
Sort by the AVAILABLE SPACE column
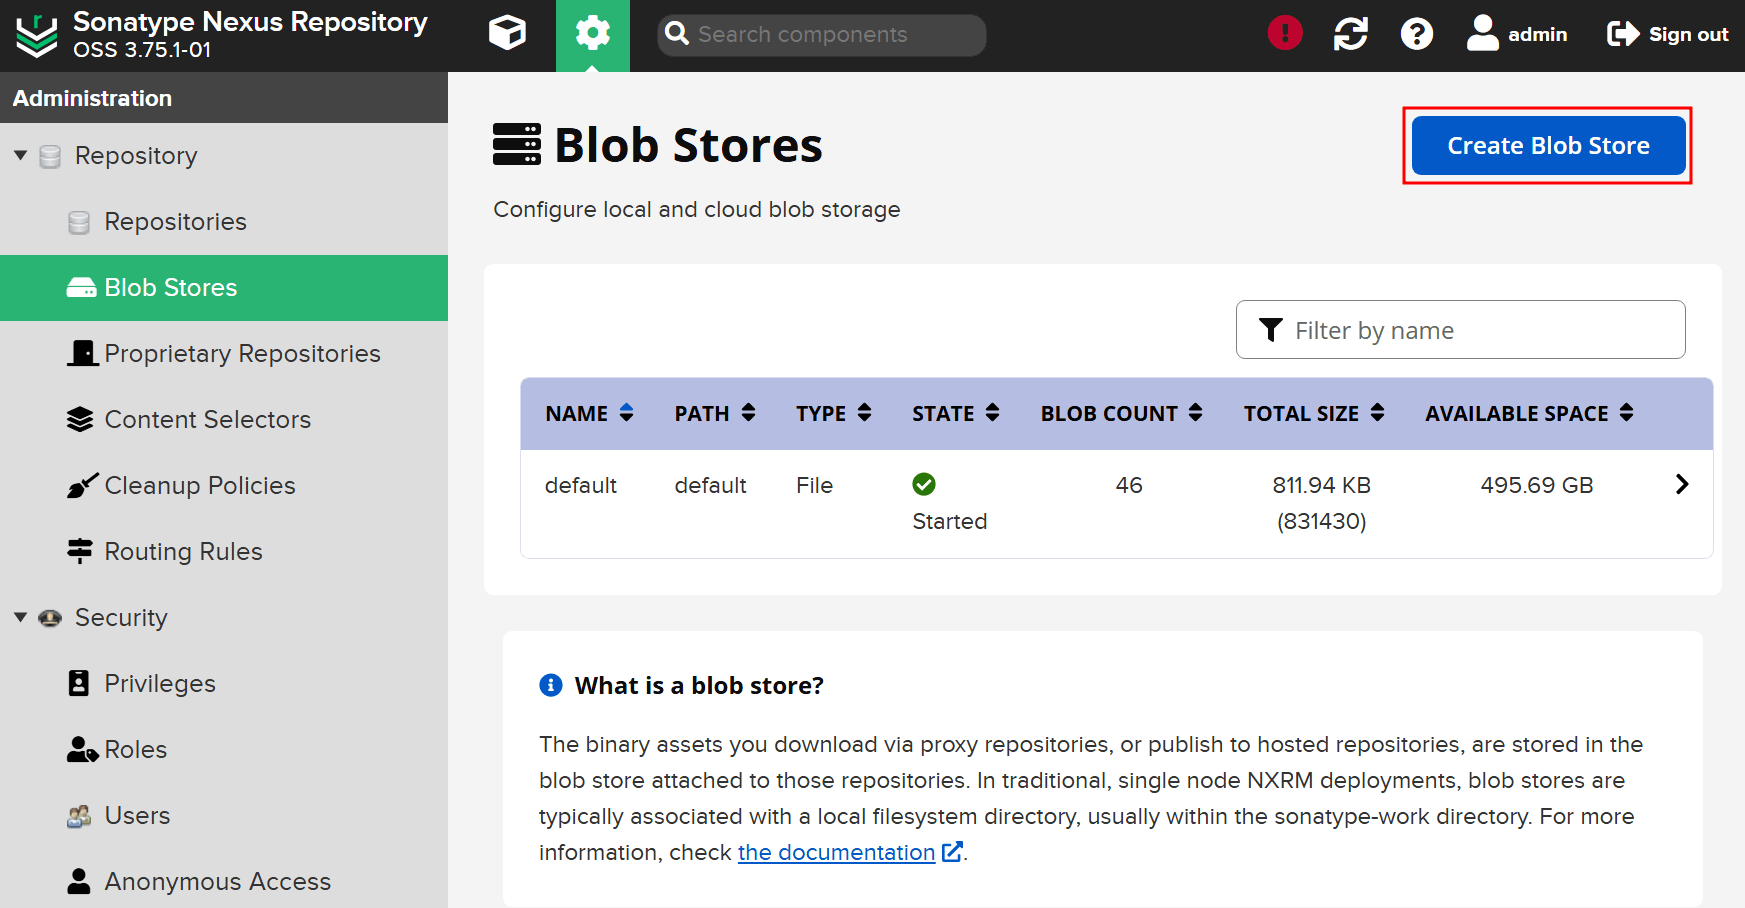pos(1528,413)
